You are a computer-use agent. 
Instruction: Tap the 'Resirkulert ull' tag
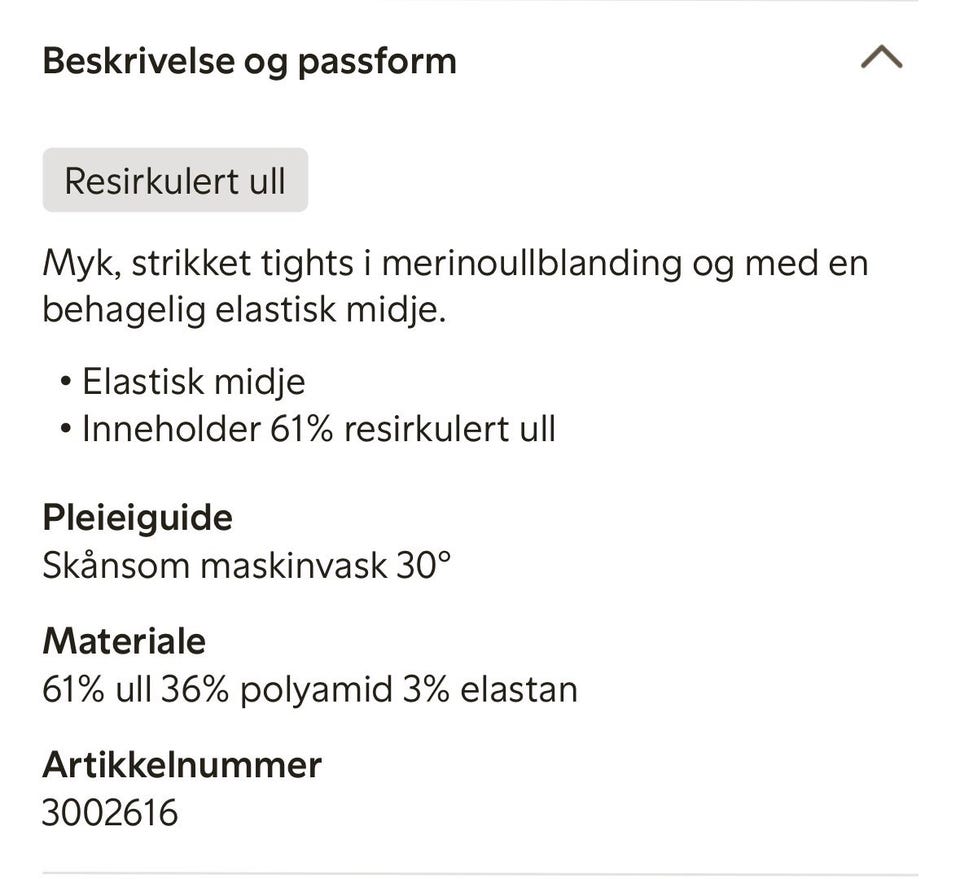point(175,181)
